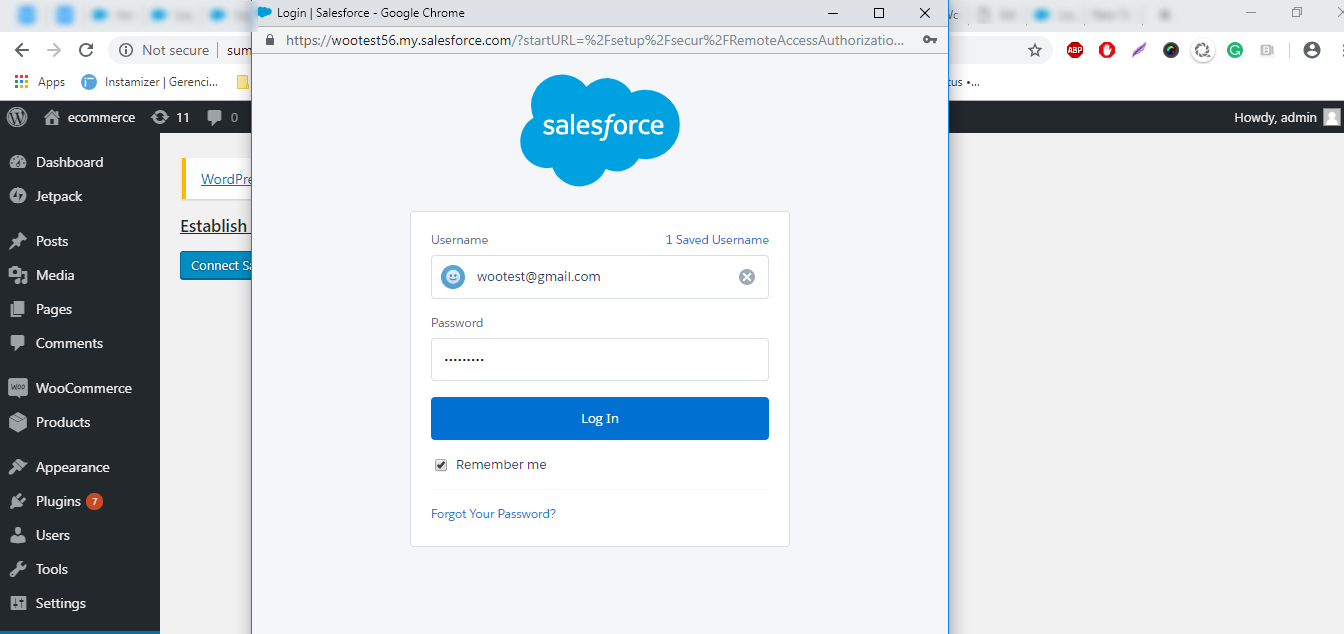
Task: Click the Not secure site info icon
Action: [126, 50]
